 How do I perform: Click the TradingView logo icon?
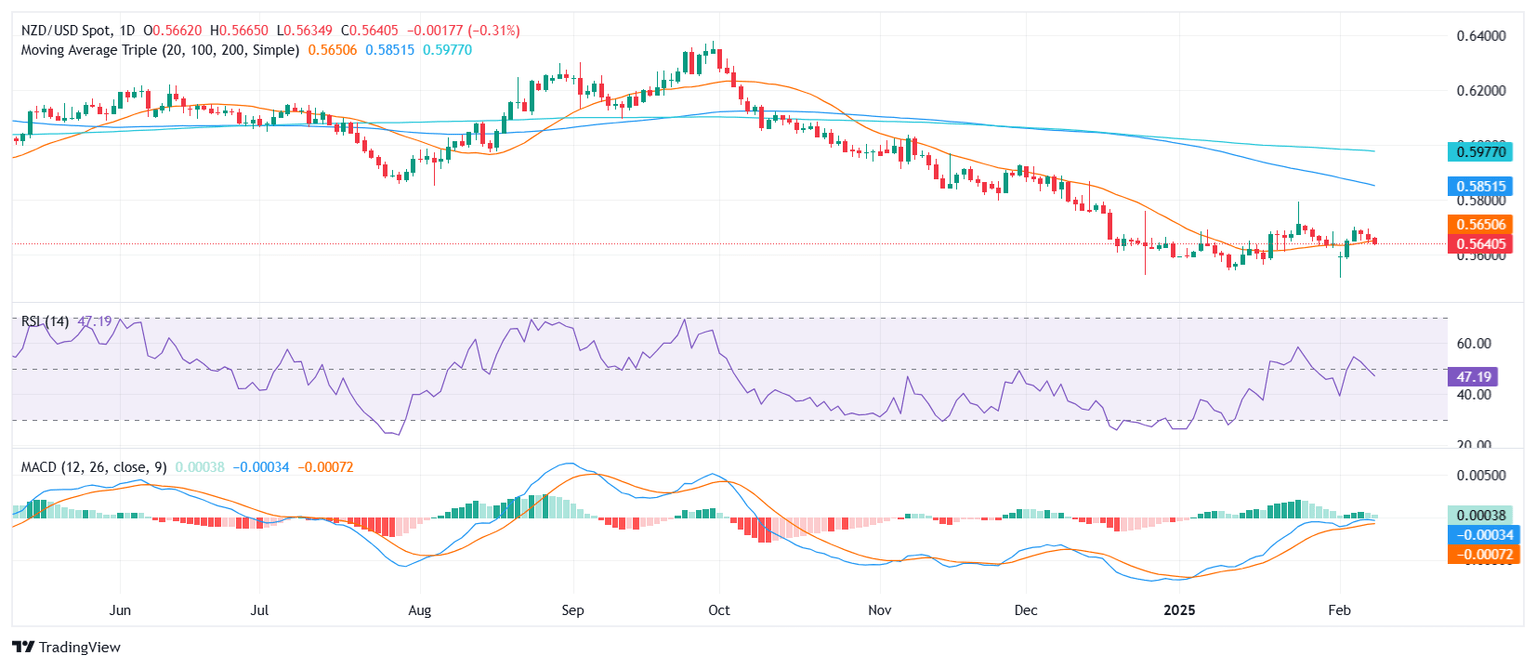tap(22, 647)
